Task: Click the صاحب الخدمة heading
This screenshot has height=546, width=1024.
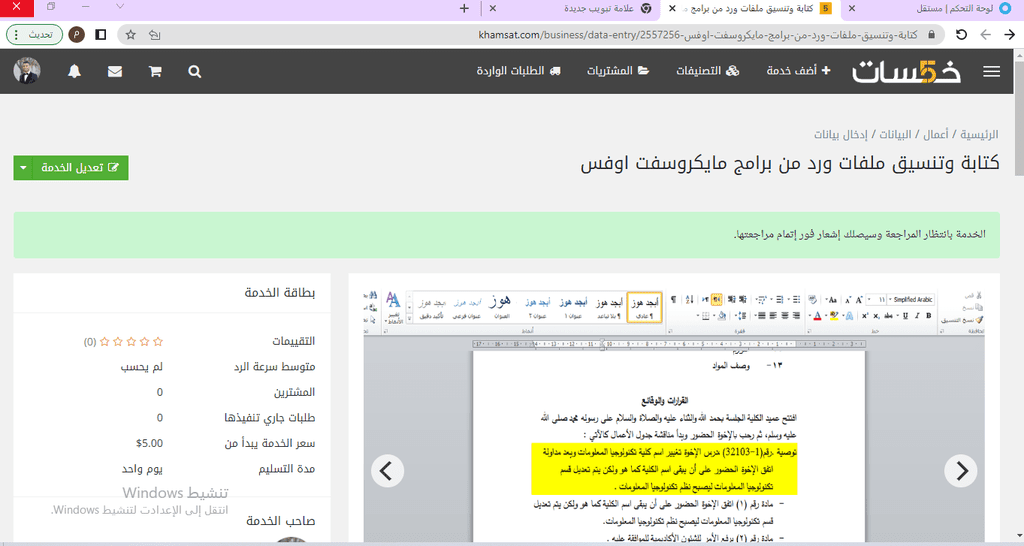Action: click(281, 521)
